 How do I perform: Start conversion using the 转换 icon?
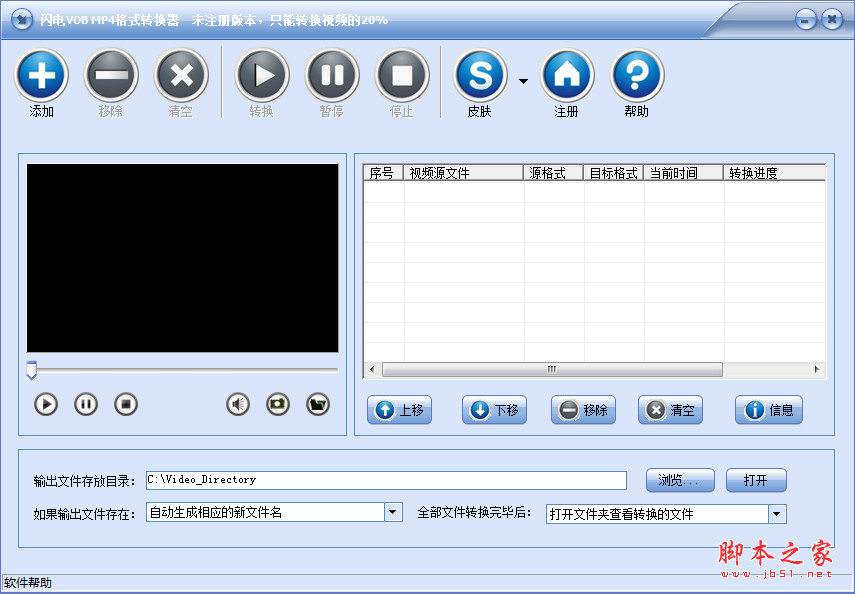[262, 75]
